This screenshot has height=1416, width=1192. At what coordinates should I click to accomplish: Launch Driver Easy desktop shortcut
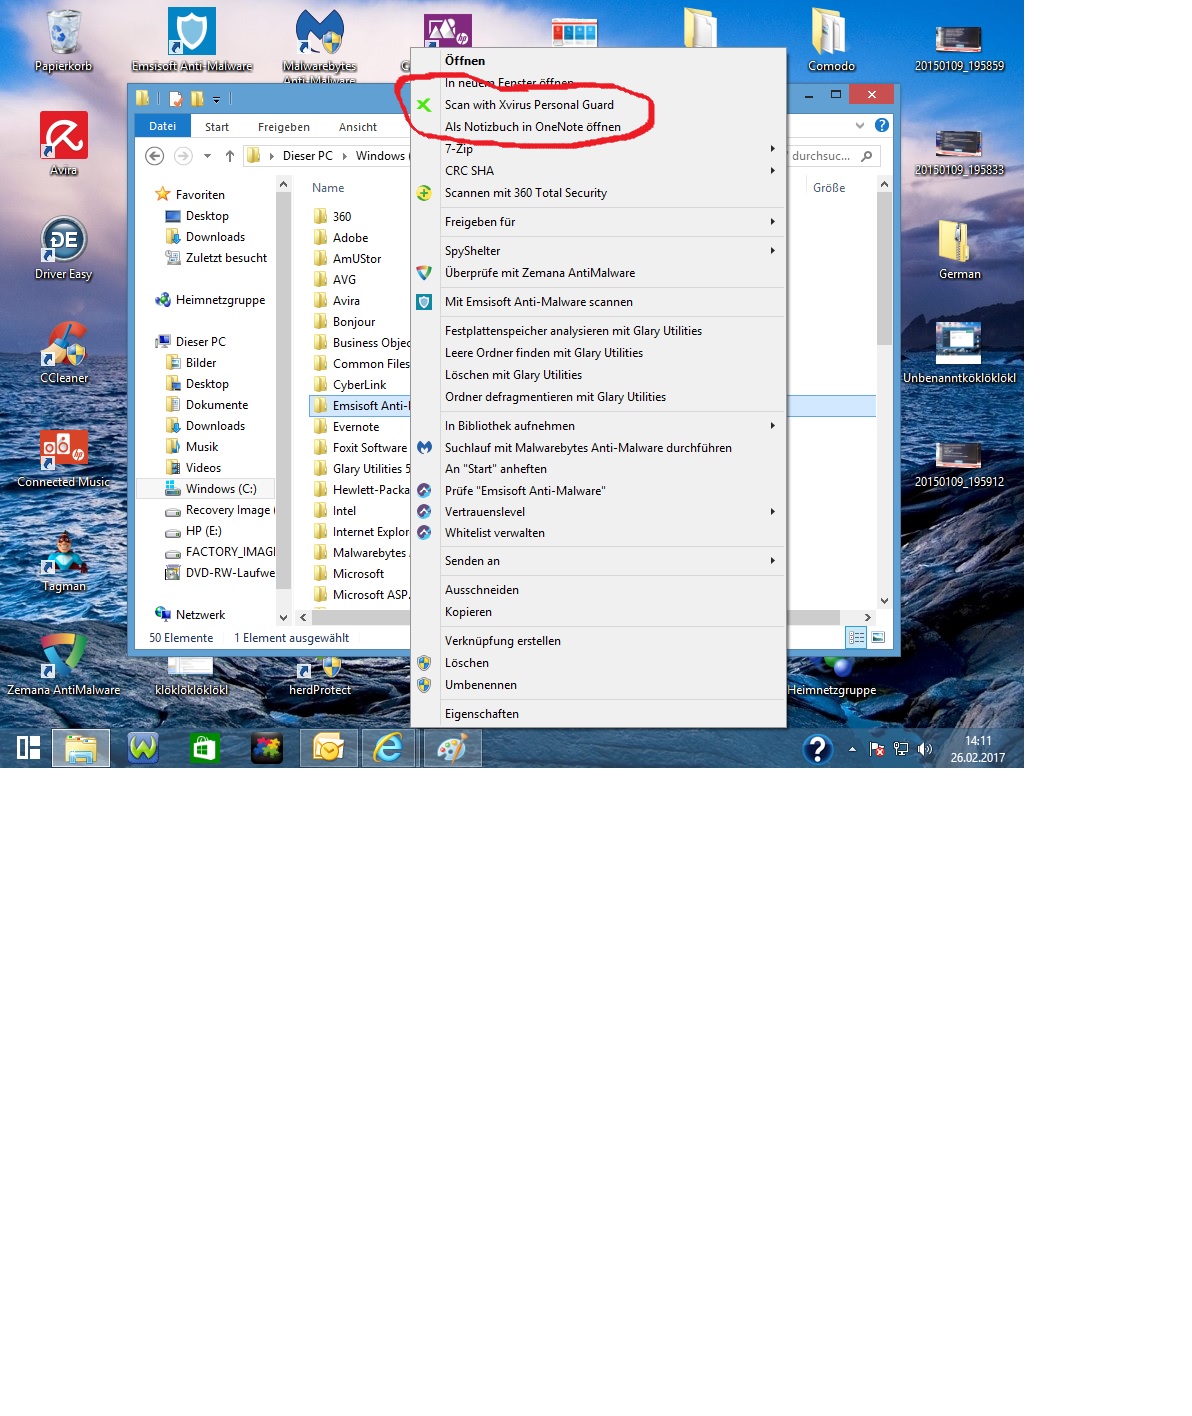63,247
